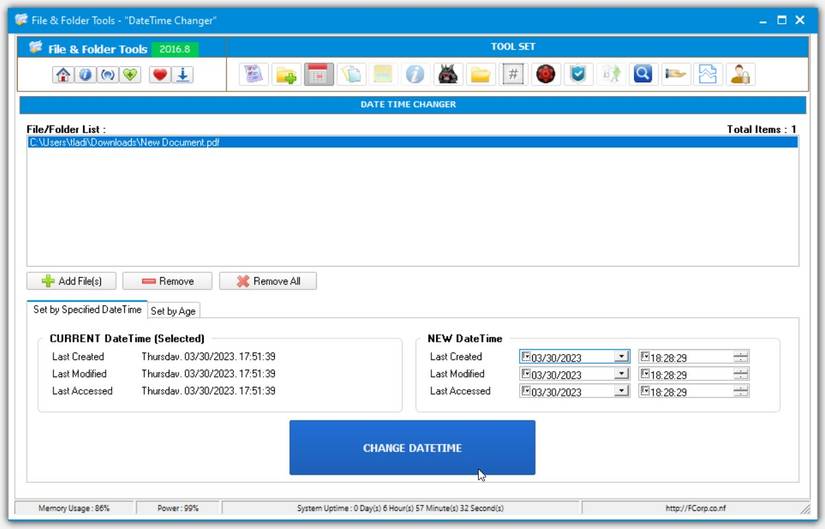The image size is (825, 529).
Task: Click the 2016.8 version badge
Action: (x=175, y=49)
